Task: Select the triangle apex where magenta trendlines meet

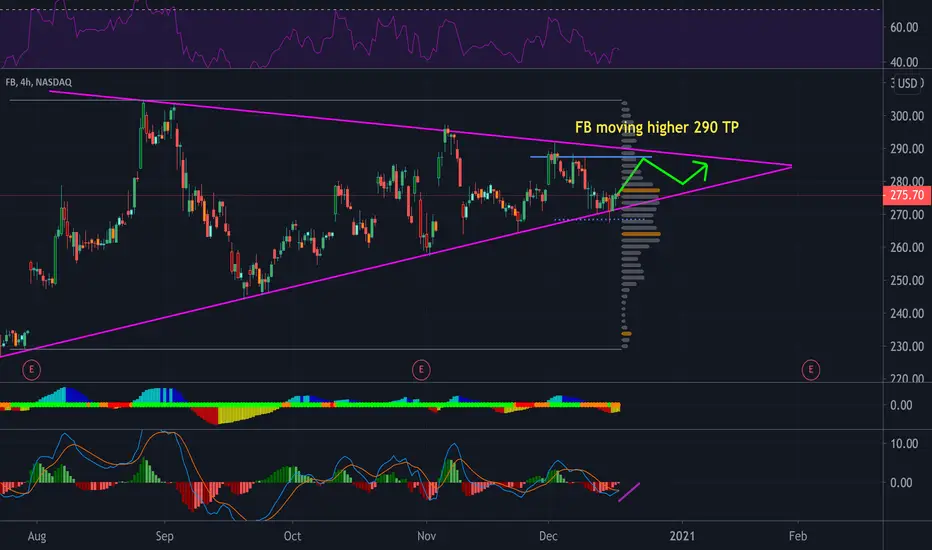Action: [x=791, y=166]
